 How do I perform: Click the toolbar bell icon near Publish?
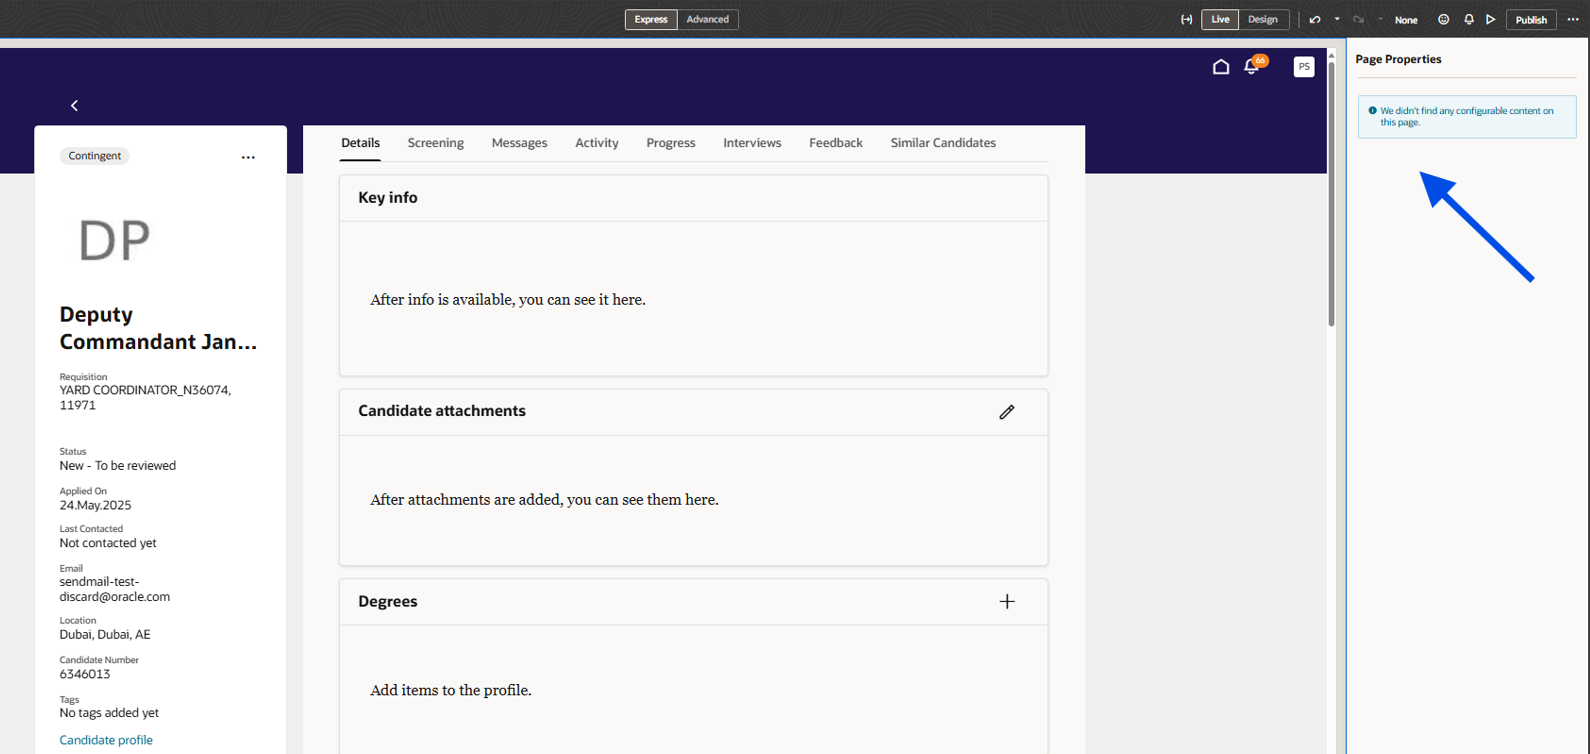click(1468, 20)
